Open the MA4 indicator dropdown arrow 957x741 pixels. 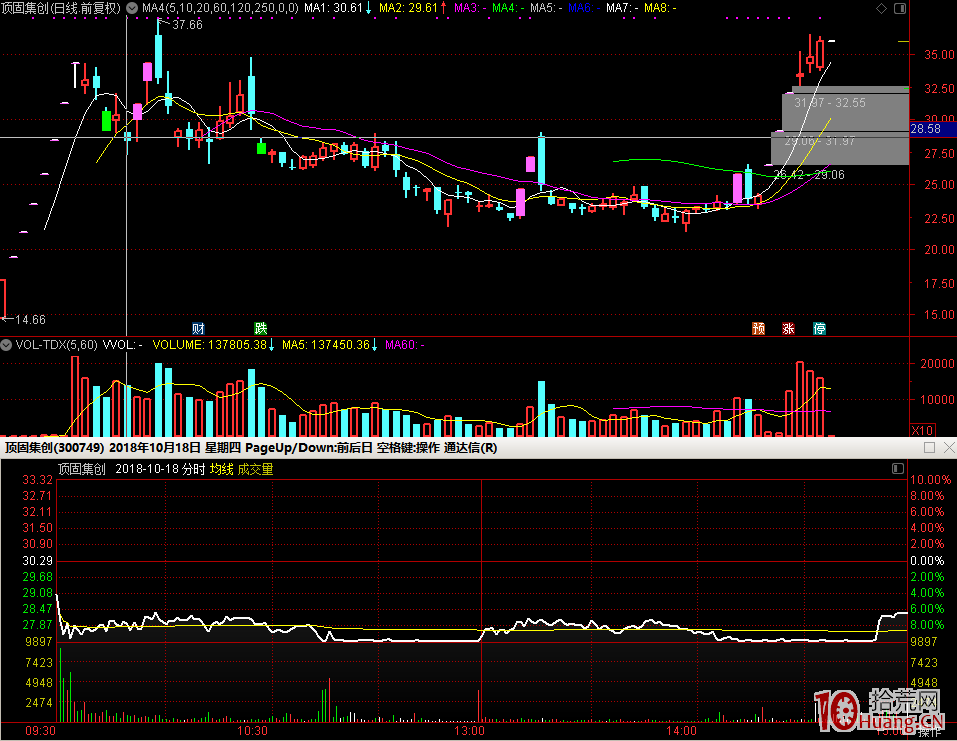[x=133, y=8]
